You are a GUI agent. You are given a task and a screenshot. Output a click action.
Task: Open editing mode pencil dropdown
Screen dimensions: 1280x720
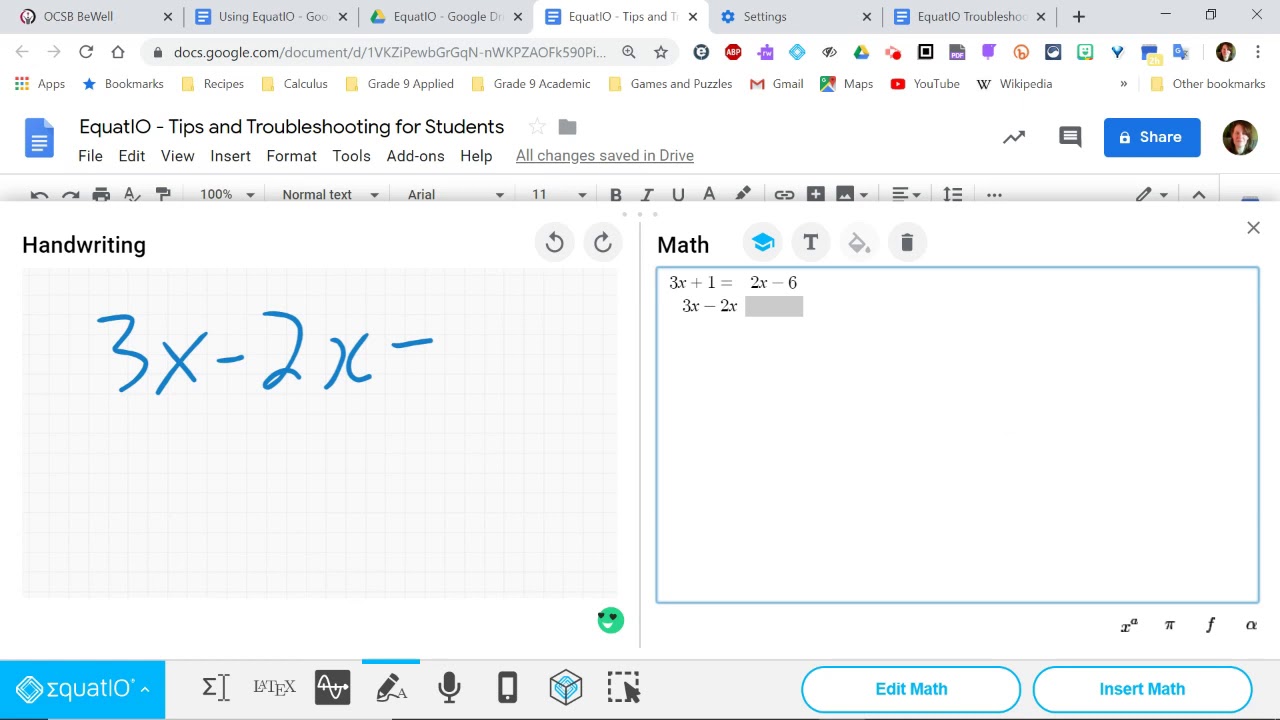(x=1151, y=194)
